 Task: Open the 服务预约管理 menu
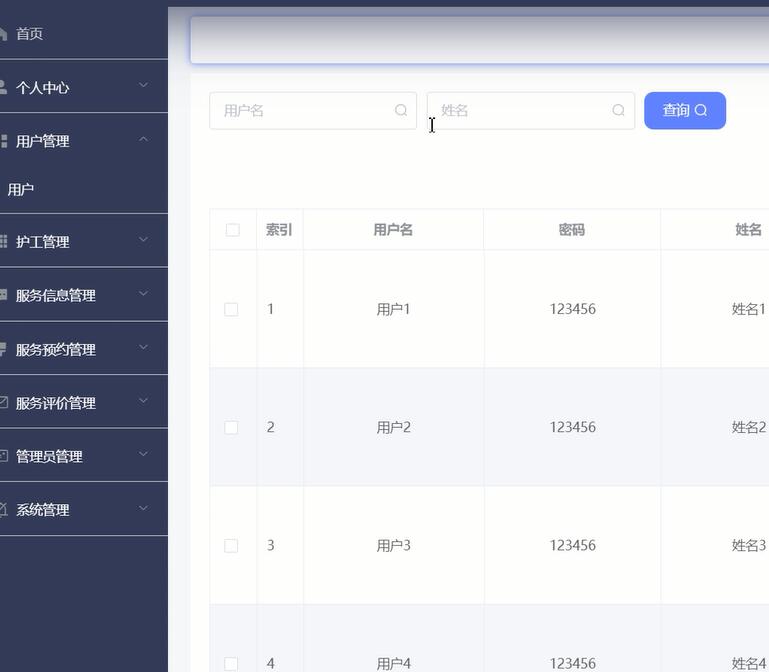tap(84, 349)
